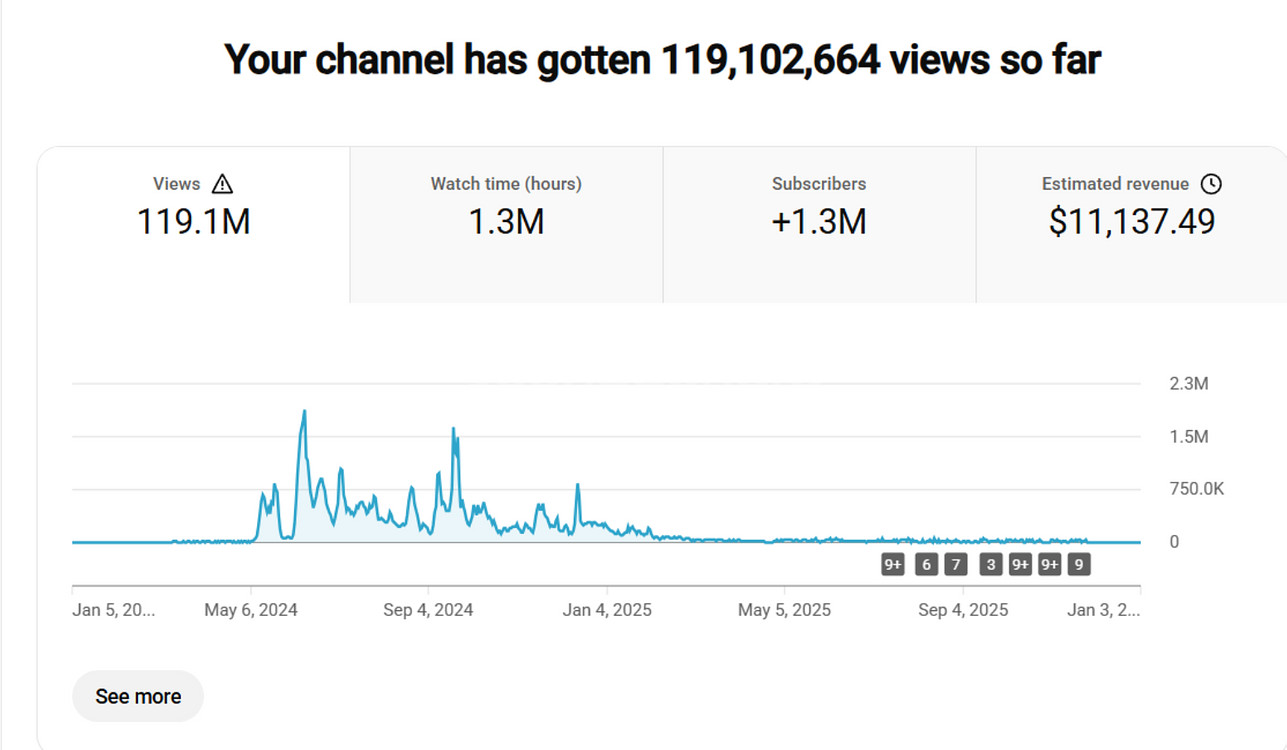This screenshot has width=1287, height=750.
Task: Open the 9+ marker directly left of 9
Action: pyautogui.click(x=1049, y=565)
